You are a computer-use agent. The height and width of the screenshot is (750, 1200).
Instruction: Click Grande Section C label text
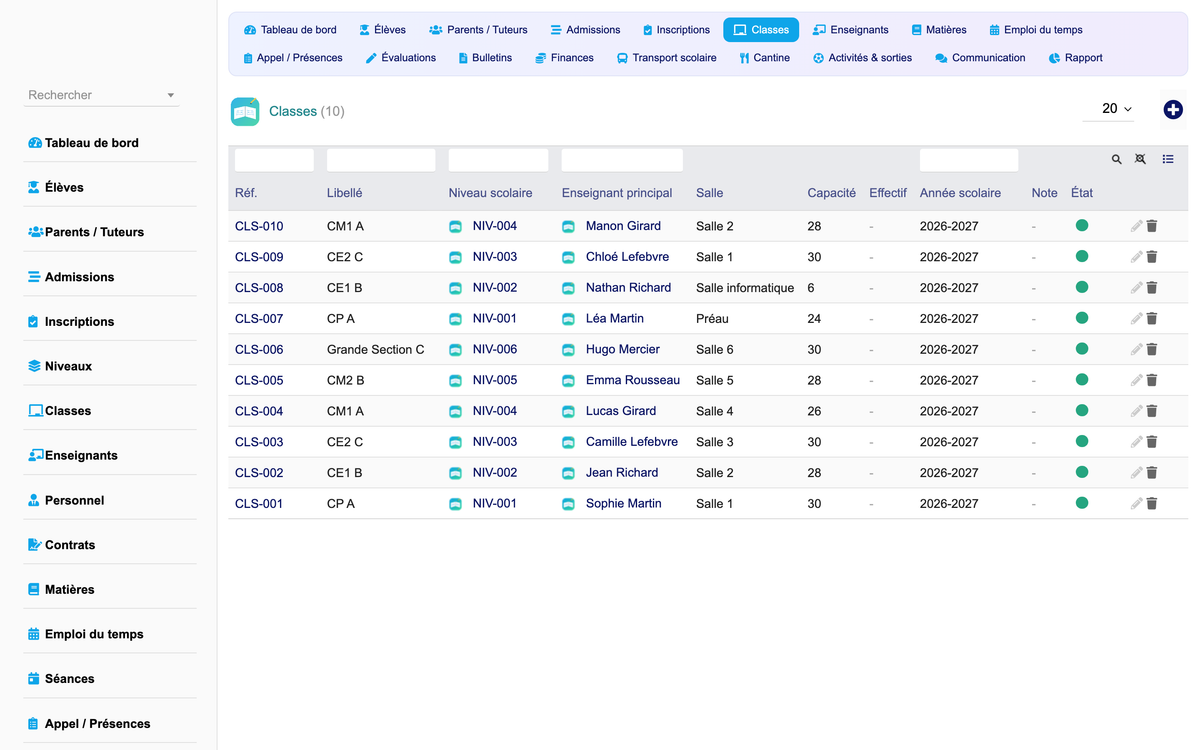point(376,350)
